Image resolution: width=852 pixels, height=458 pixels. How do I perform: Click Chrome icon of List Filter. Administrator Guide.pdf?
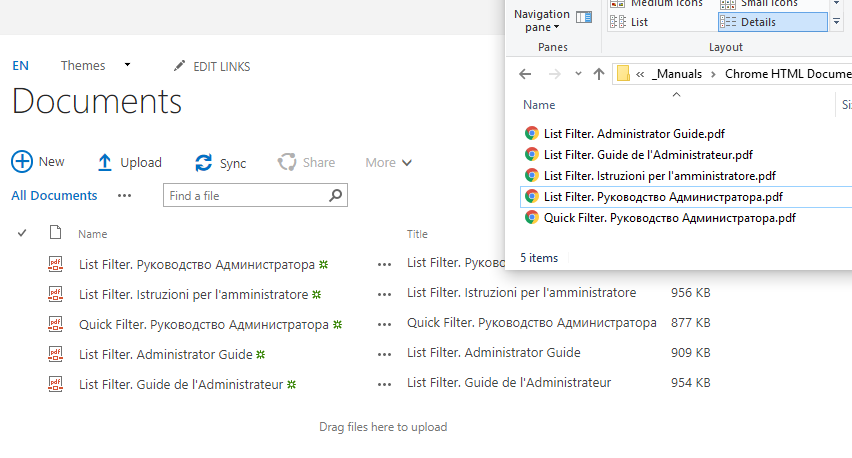pyautogui.click(x=531, y=133)
